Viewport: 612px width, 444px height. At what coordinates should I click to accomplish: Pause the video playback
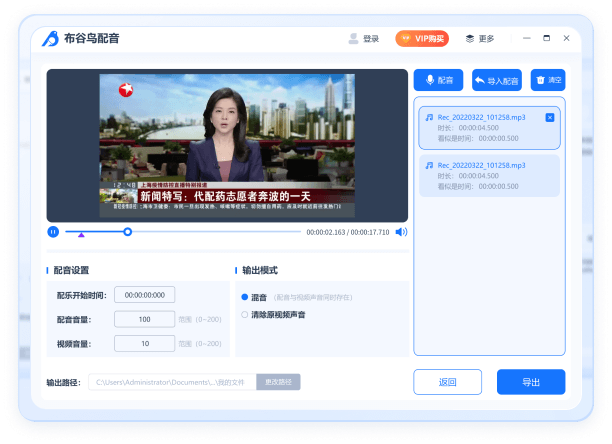coord(53,232)
